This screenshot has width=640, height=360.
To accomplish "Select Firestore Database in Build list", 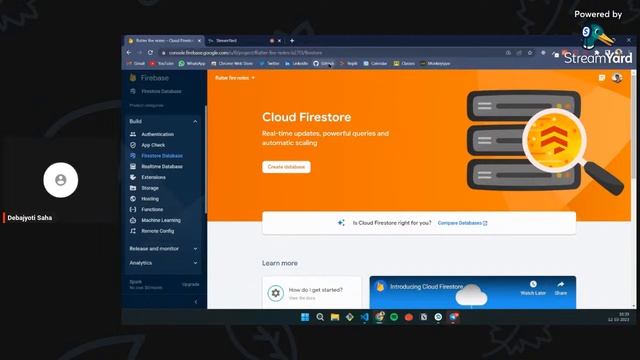I will (x=162, y=156).
